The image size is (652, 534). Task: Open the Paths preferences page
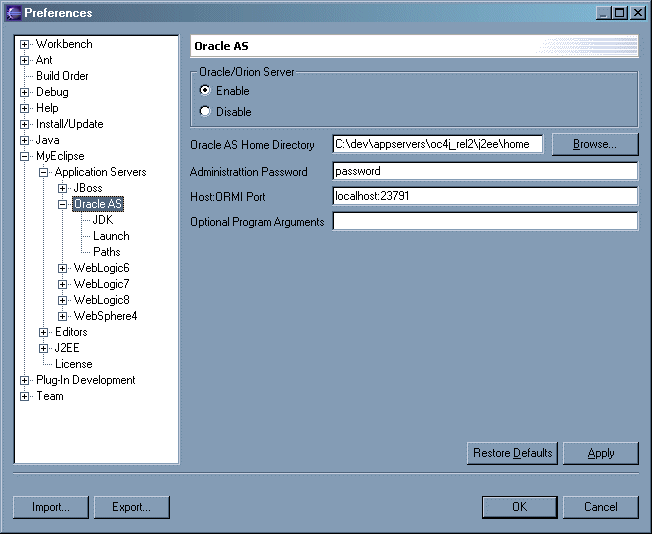tap(106, 252)
